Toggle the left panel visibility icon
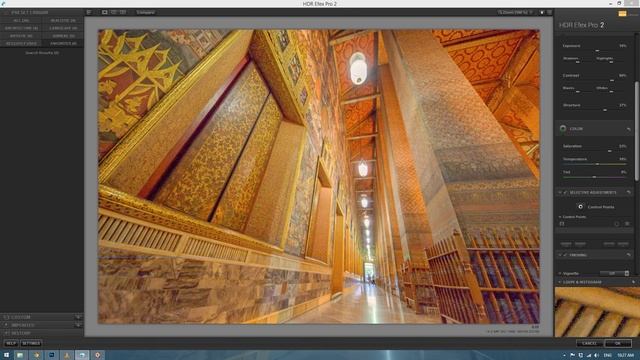 click(89, 12)
